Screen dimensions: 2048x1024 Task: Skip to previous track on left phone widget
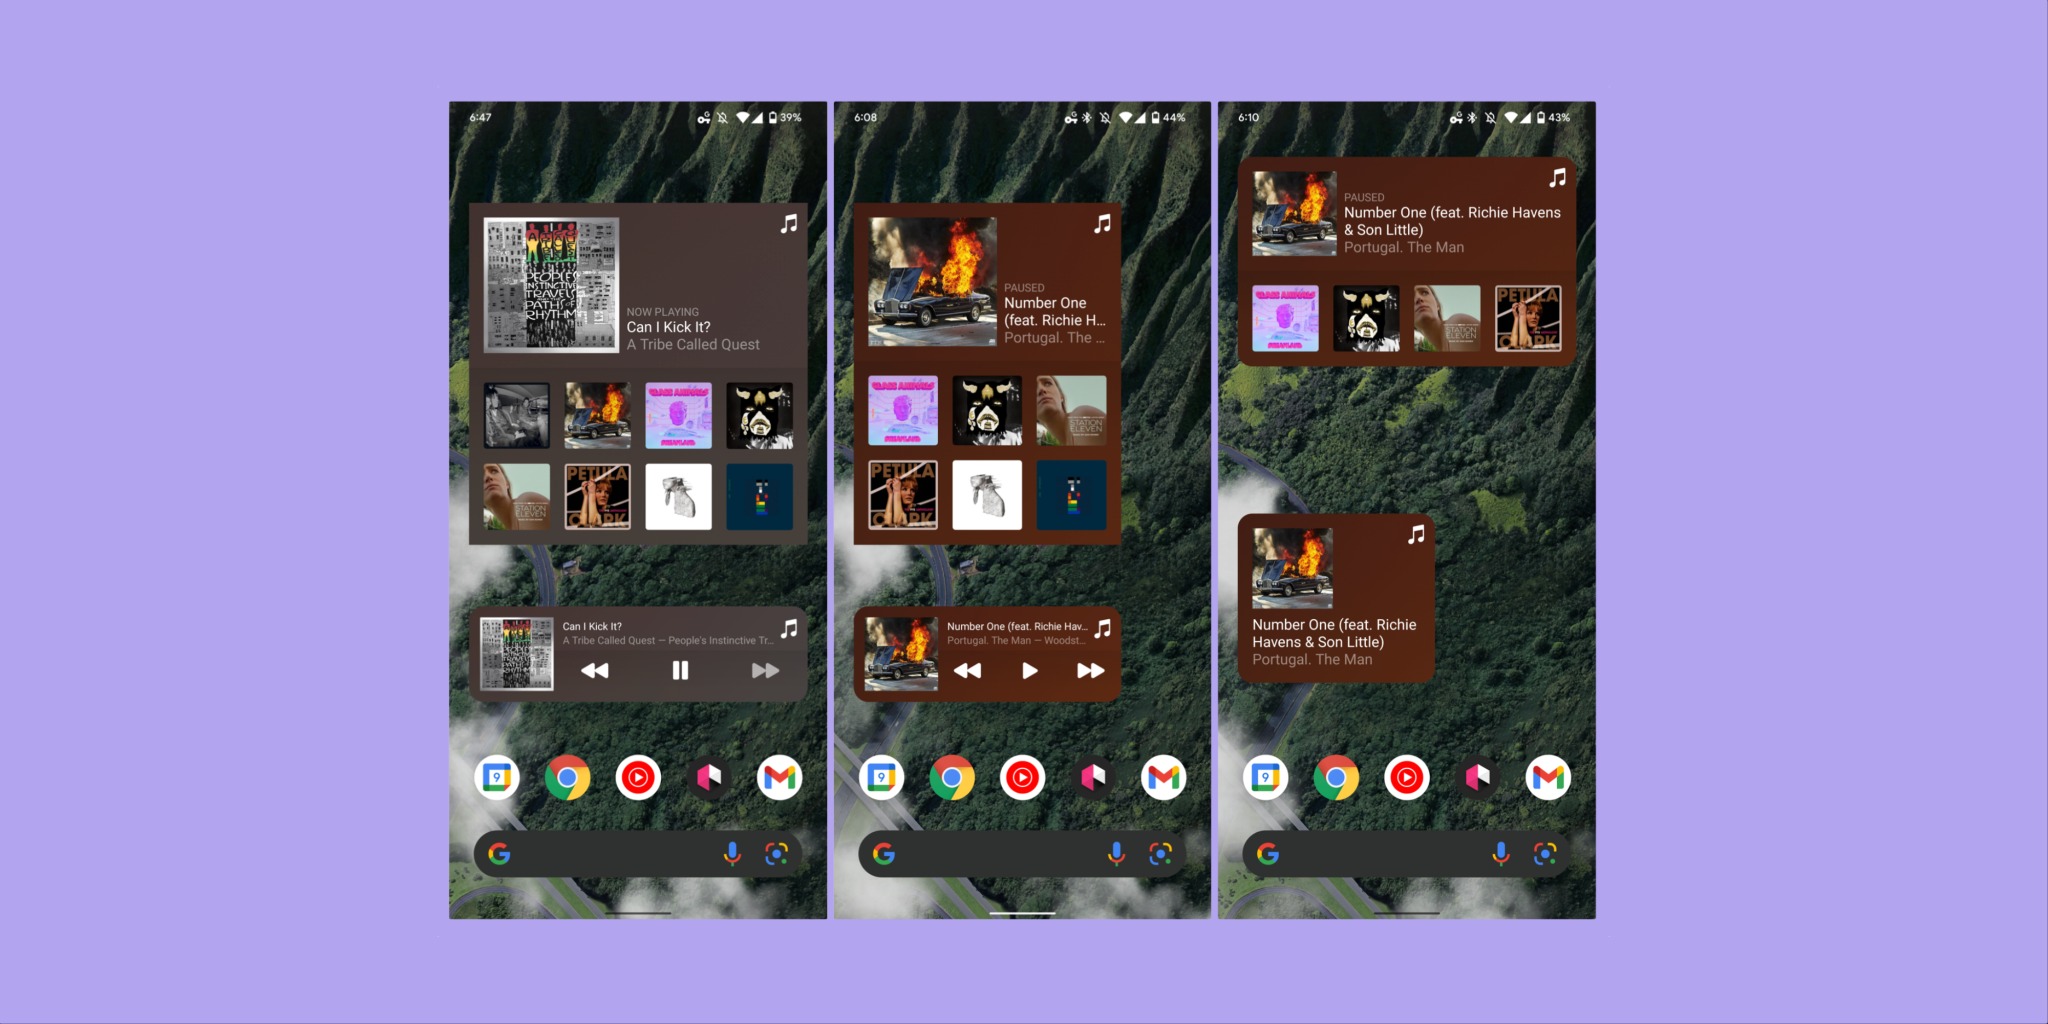click(595, 671)
